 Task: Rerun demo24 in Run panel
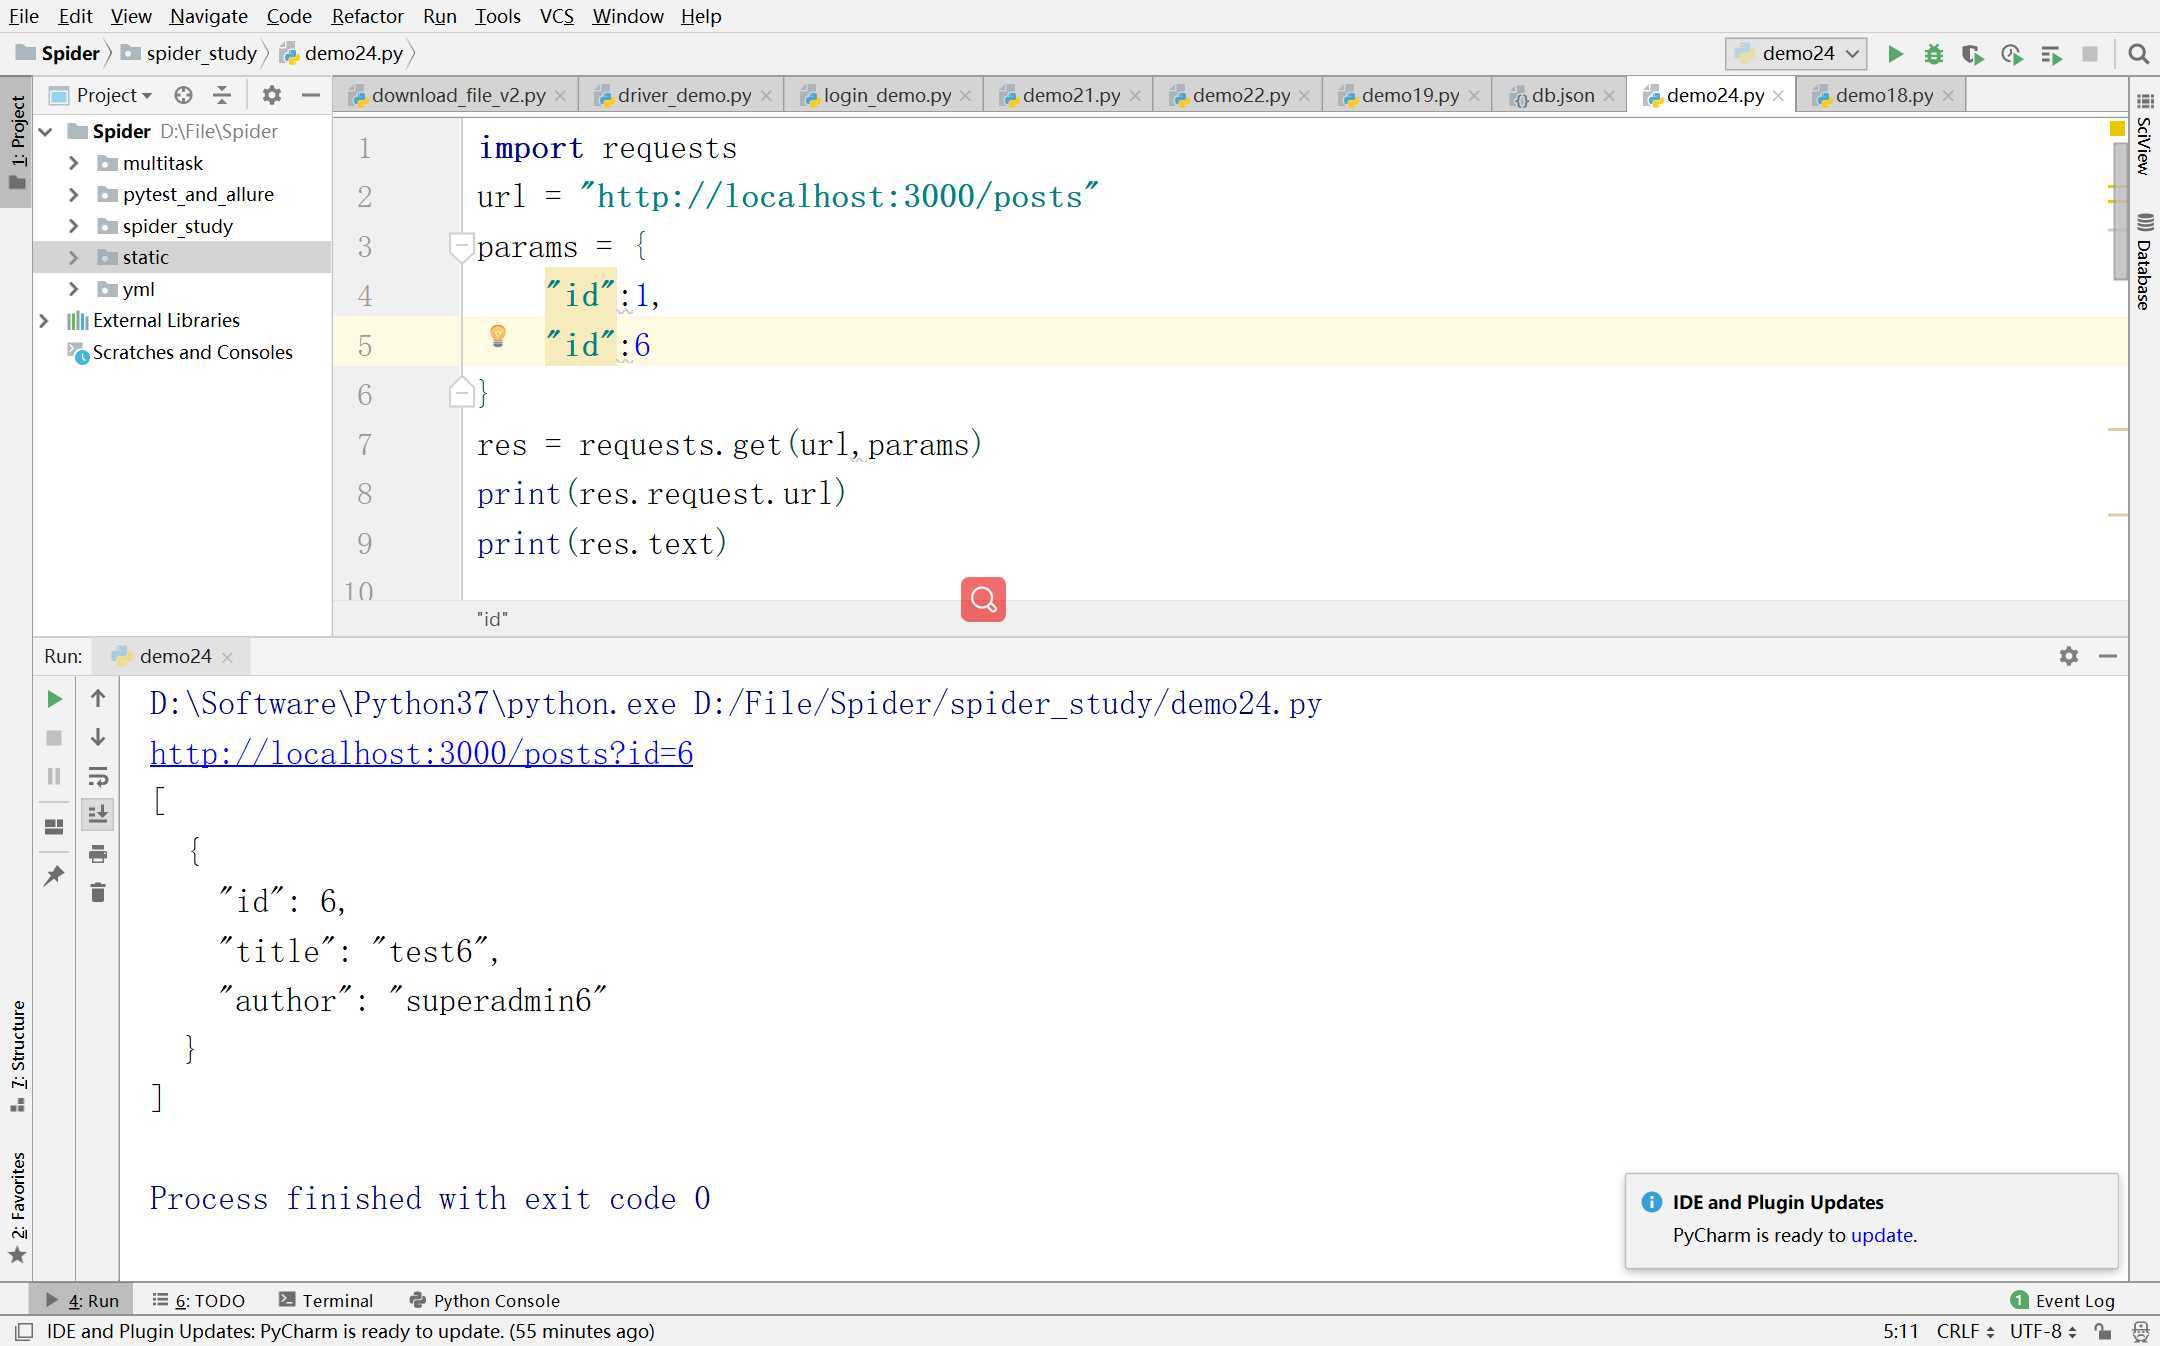point(54,699)
